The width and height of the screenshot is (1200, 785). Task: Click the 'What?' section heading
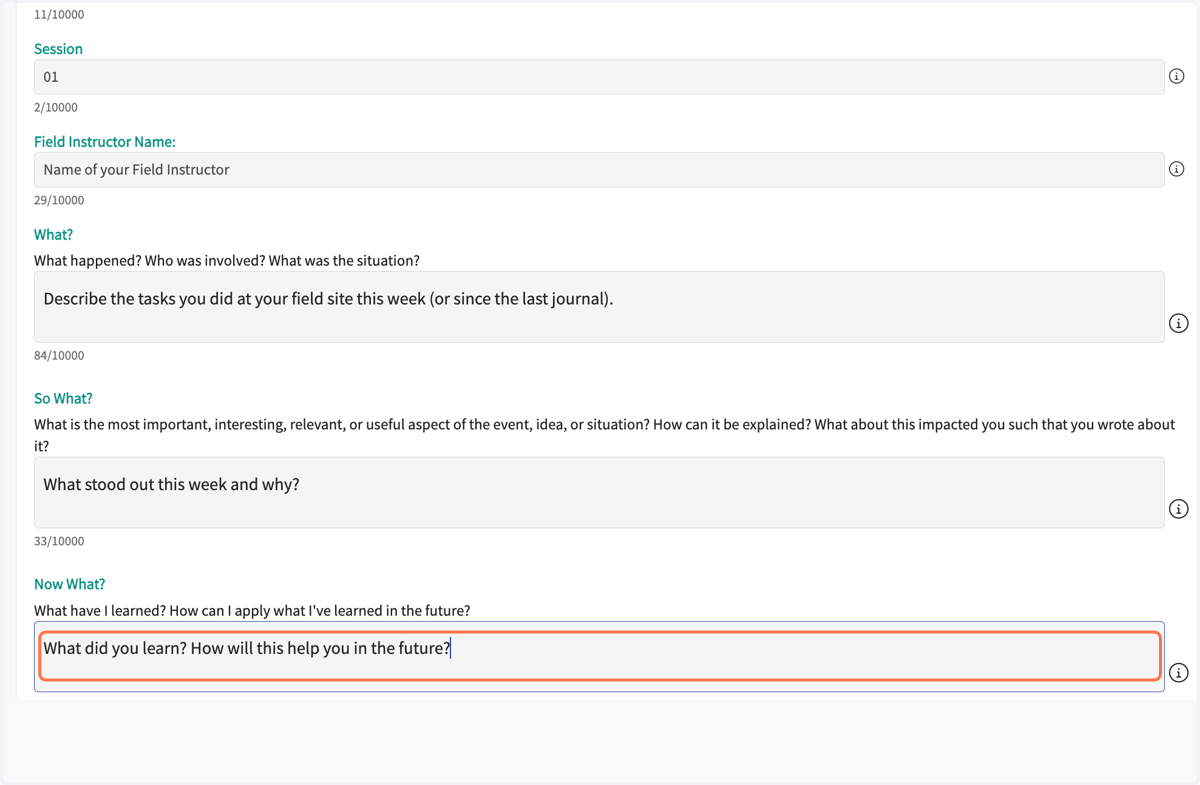(53, 235)
